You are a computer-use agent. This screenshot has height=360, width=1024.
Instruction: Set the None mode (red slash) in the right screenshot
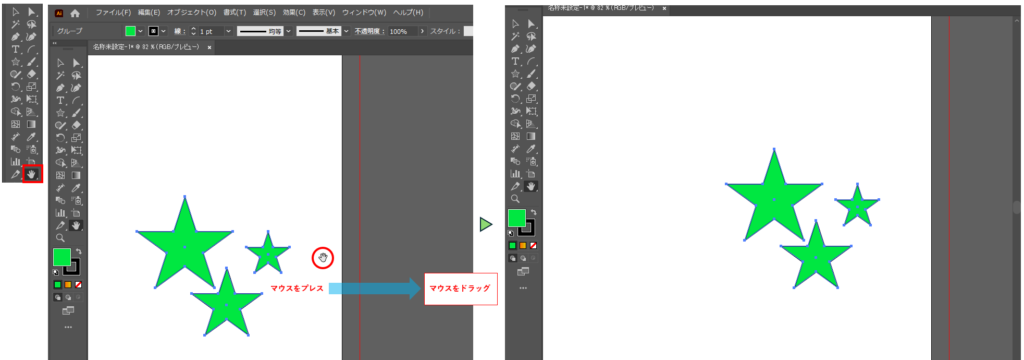[x=534, y=246]
